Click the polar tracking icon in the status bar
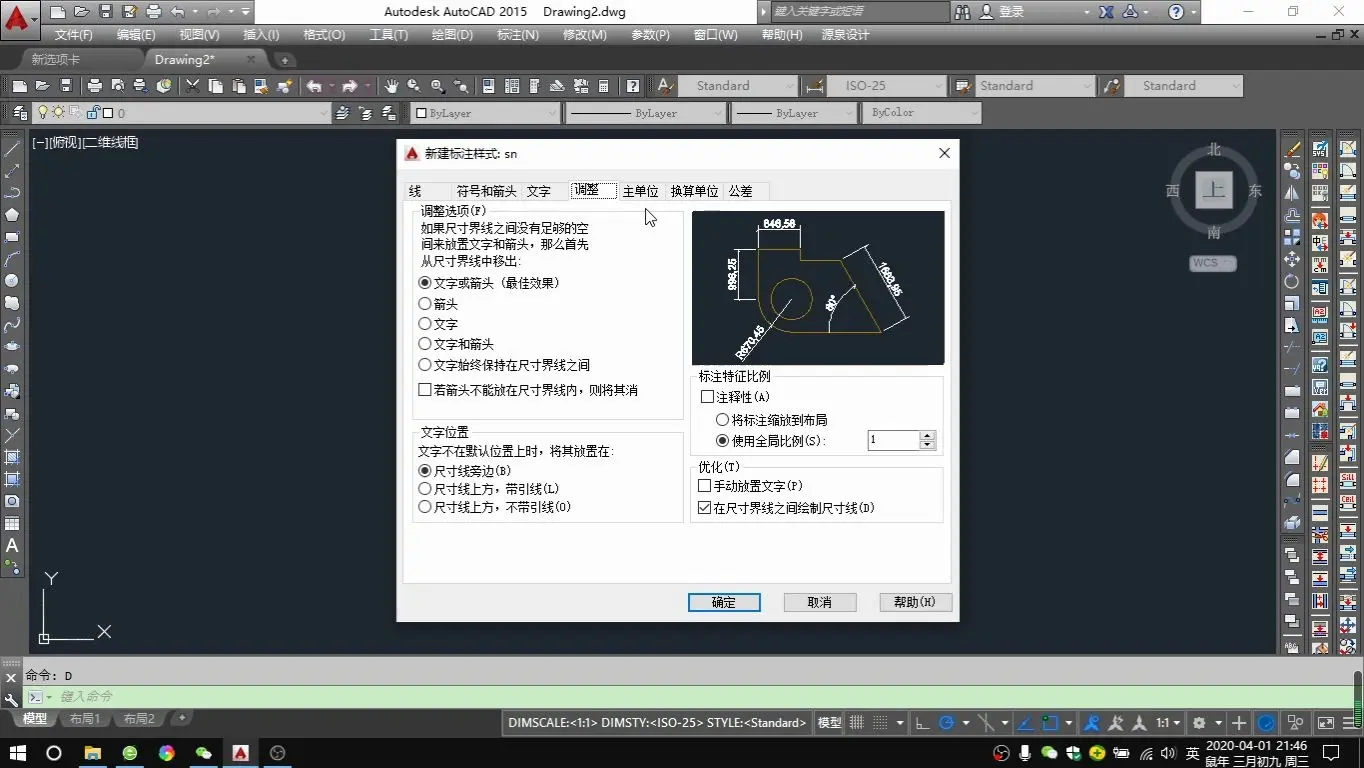This screenshot has width=1364, height=768. pyautogui.click(x=947, y=722)
